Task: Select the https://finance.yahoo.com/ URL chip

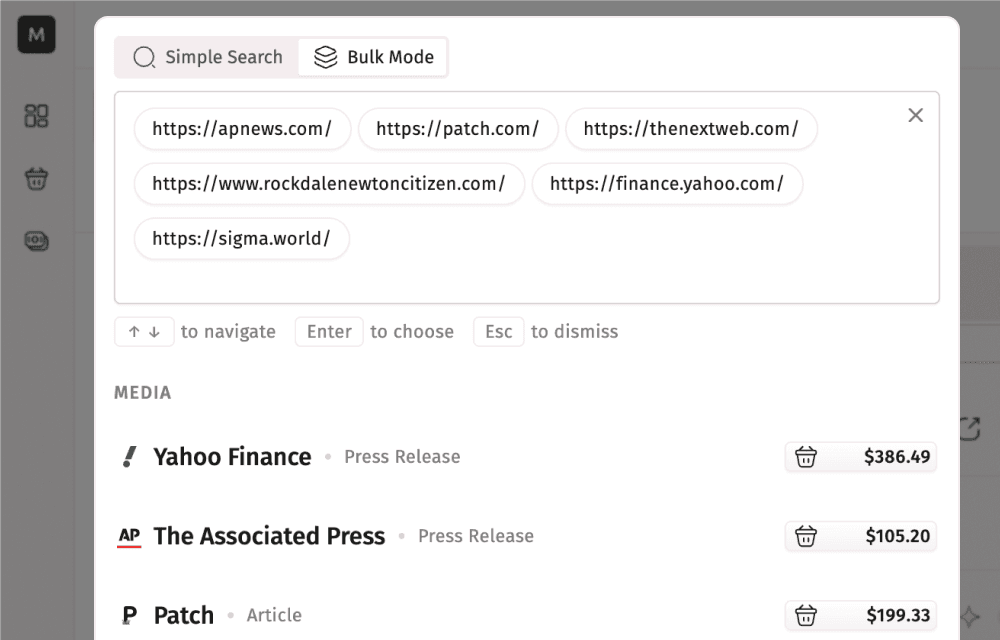Action: [x=666, y=184]
